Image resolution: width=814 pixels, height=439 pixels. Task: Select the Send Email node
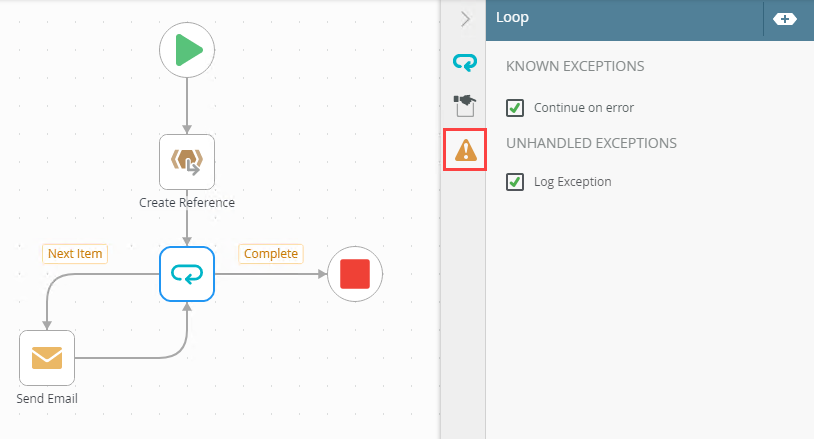coord(47,358)
